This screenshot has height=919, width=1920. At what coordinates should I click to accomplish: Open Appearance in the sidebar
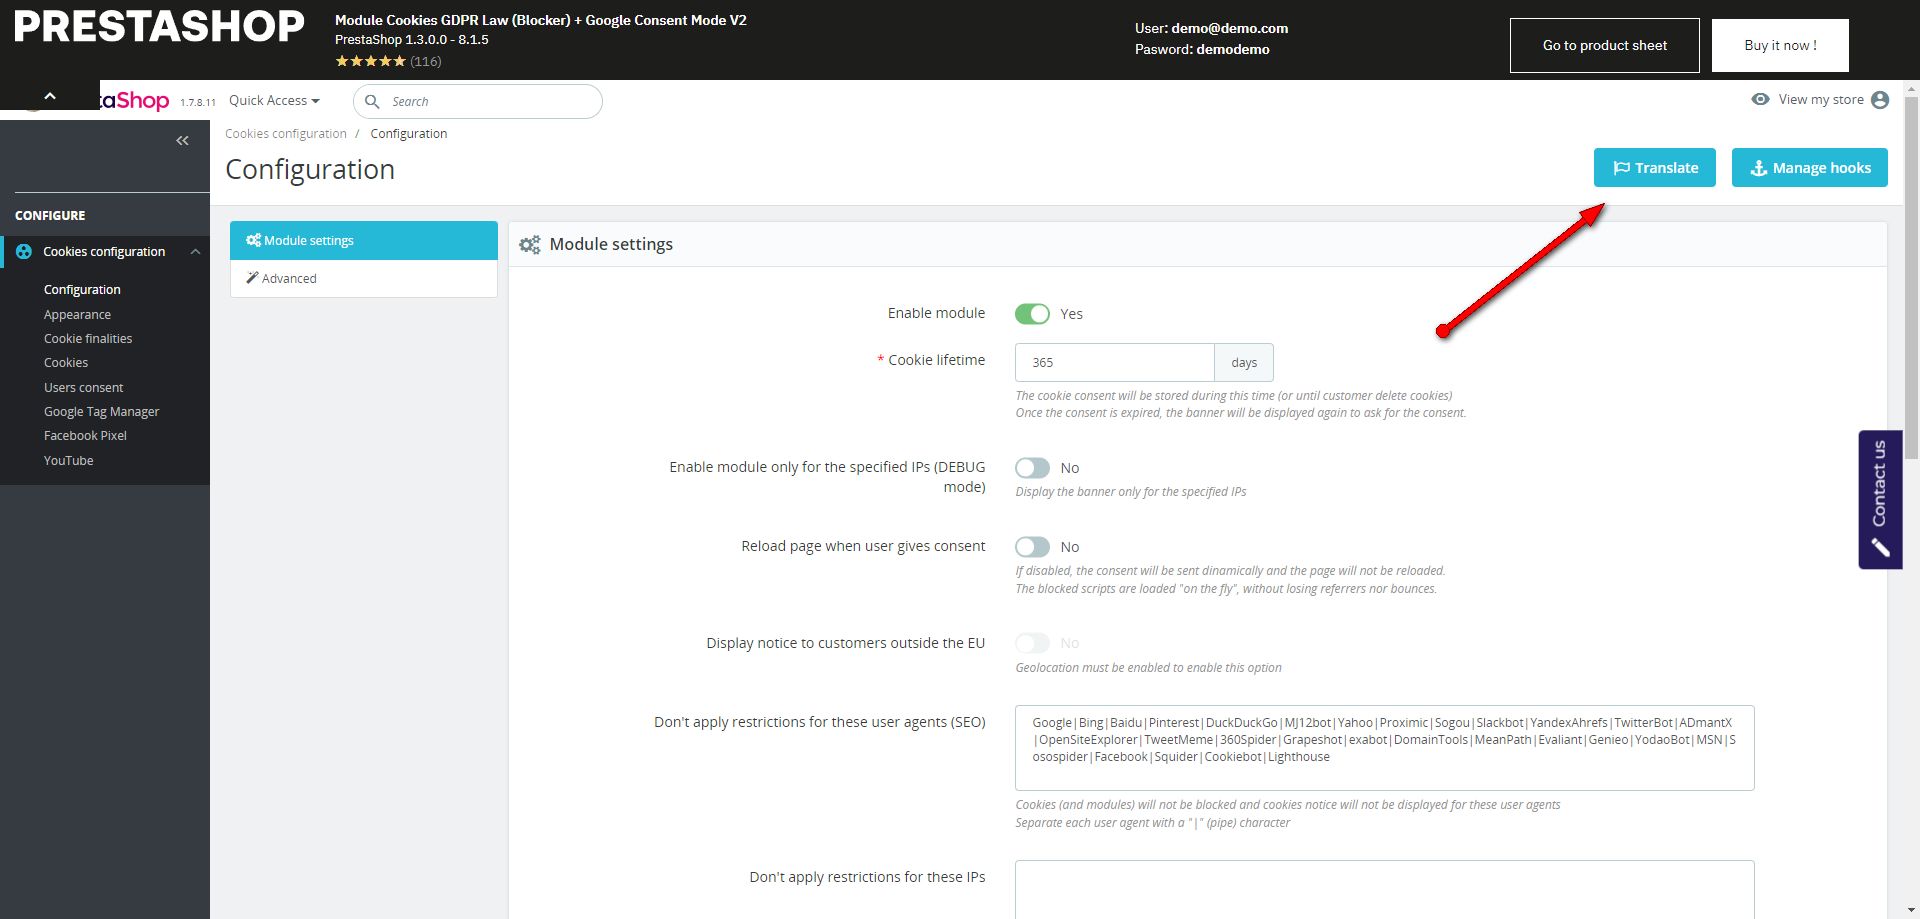pyautogui.click(x=77, y=314)
